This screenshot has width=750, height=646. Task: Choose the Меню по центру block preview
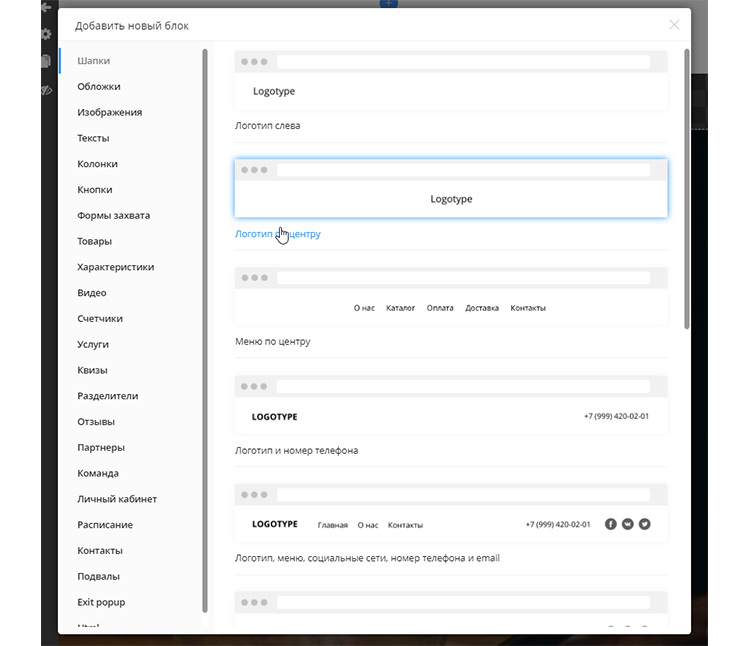click(x=451, y=297)
